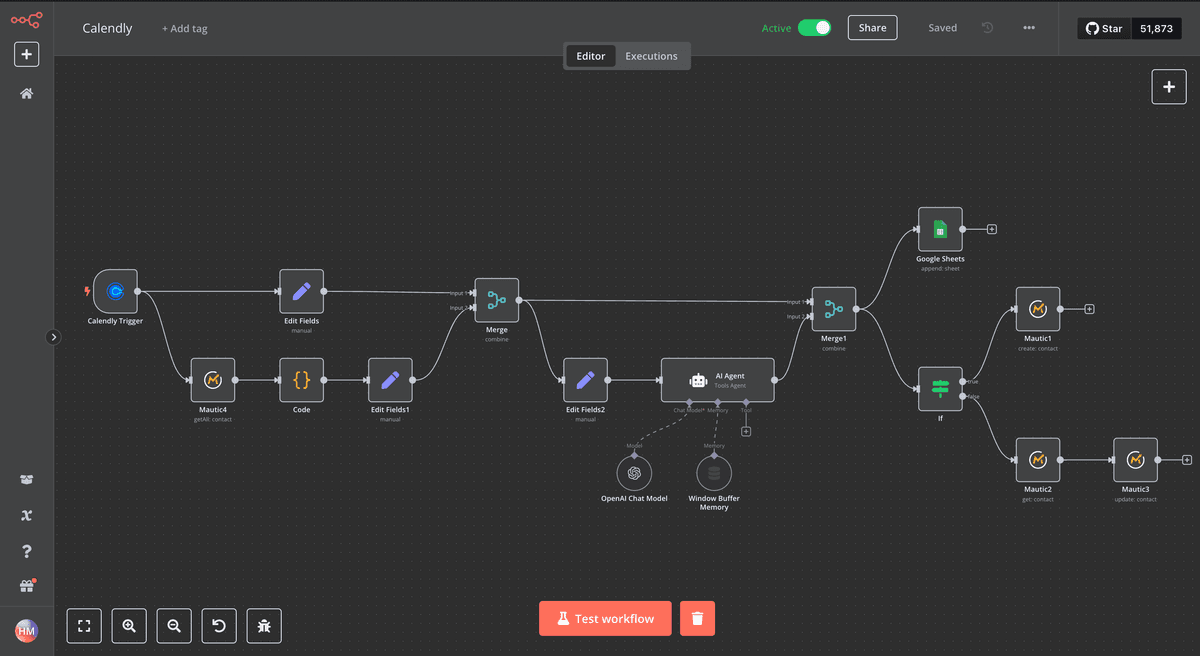Click the Calendly workflow name
Screen dimensions: 1200x656
coord(107,28)
